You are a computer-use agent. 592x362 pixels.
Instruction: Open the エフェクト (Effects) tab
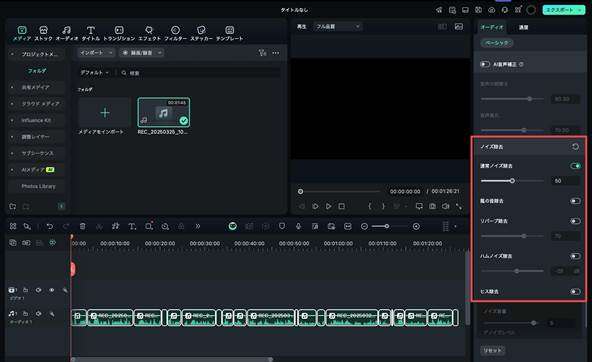(149, 33)
